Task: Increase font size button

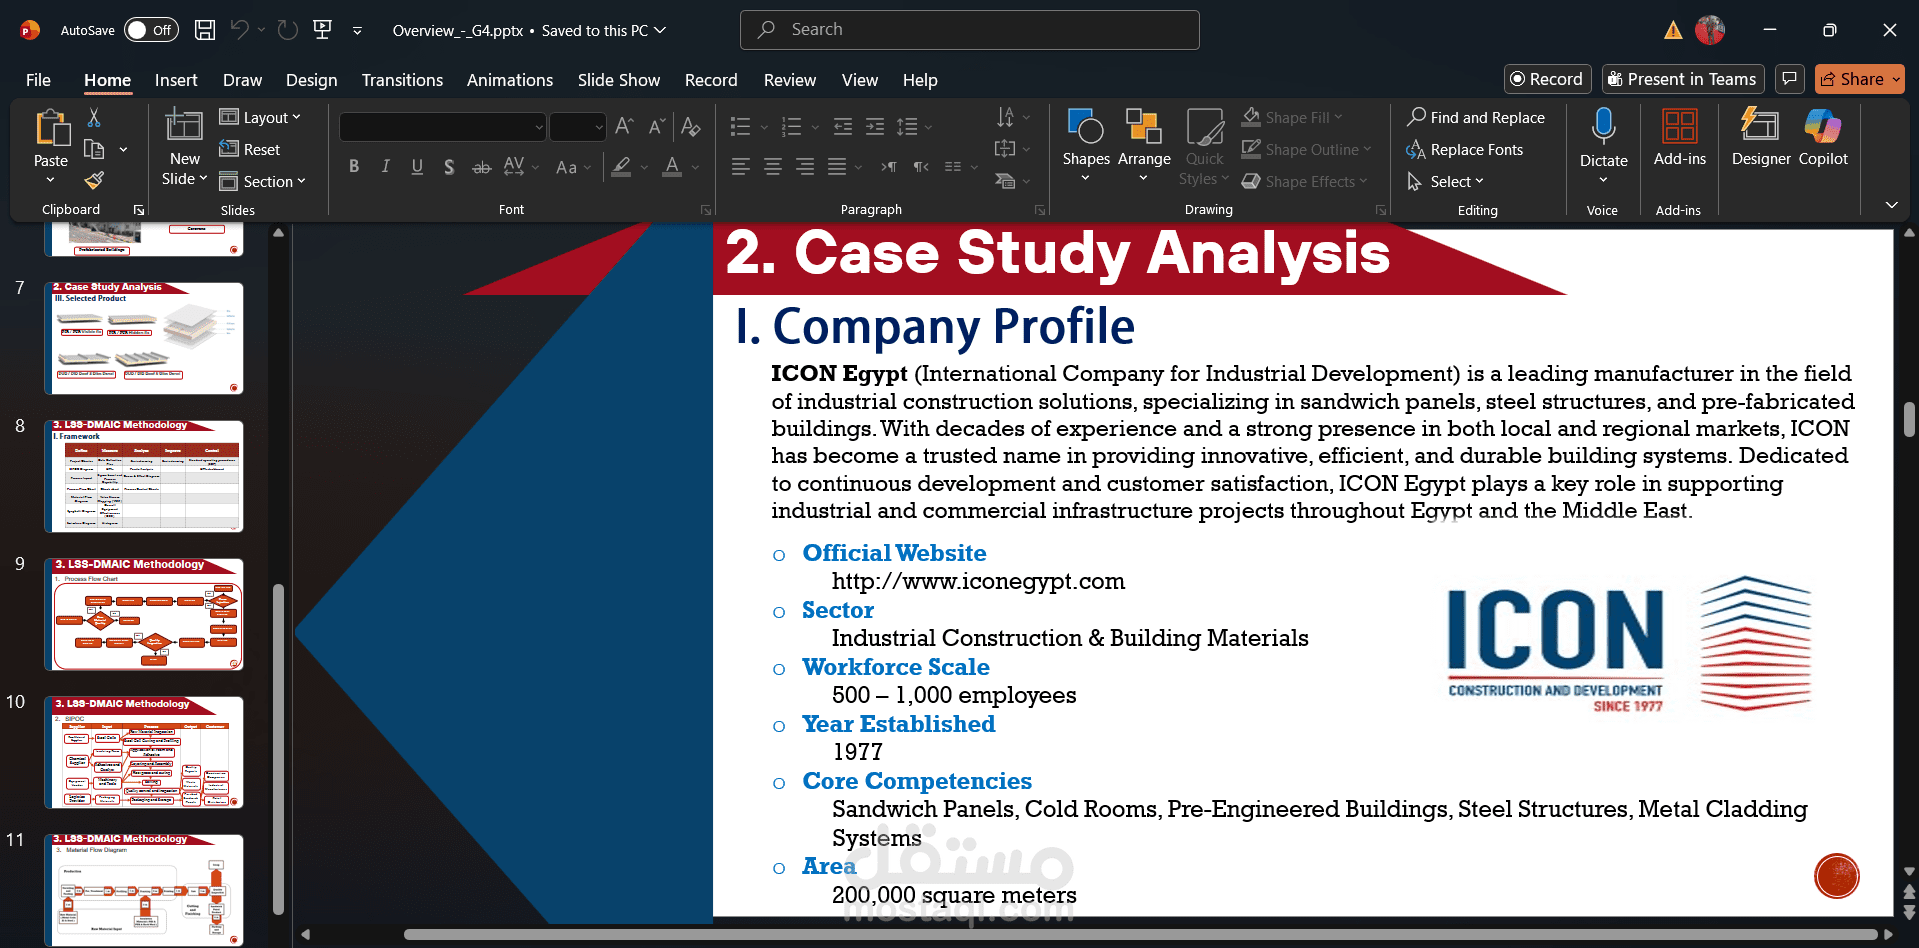Action: tap(624, 126)
